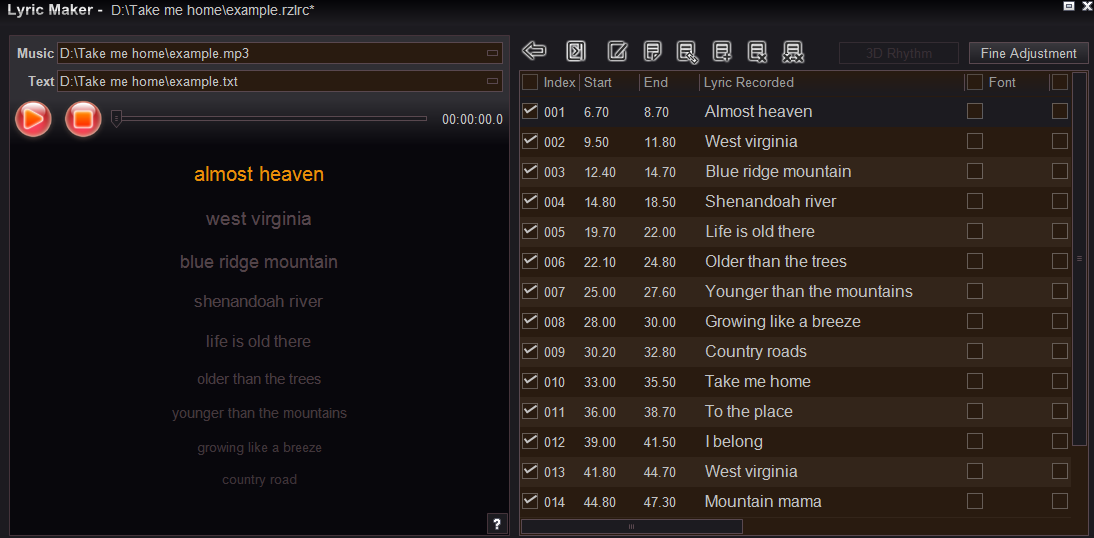Enable Font checkbox for I belong row
1094x538 pixels.
(975, 441)
